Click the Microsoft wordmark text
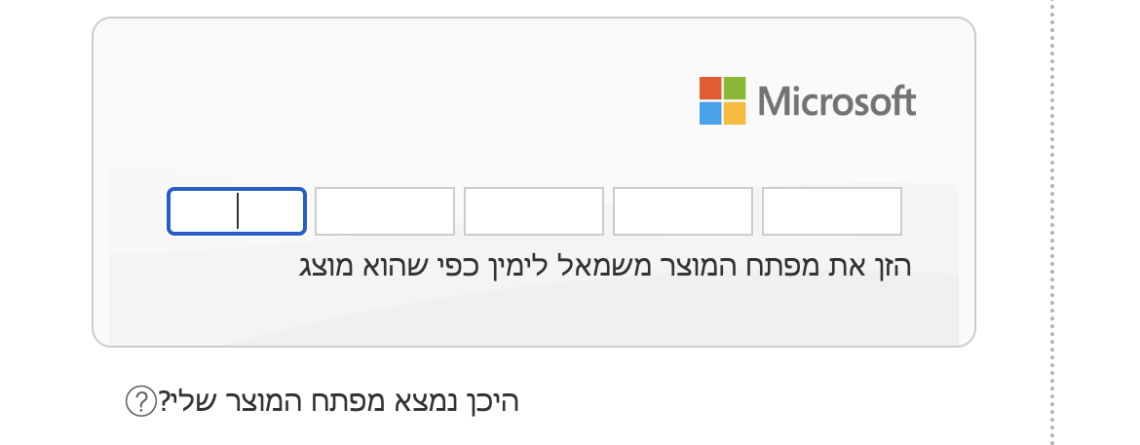The width and height of the screenshot is (1140, 445). point(837,101)
